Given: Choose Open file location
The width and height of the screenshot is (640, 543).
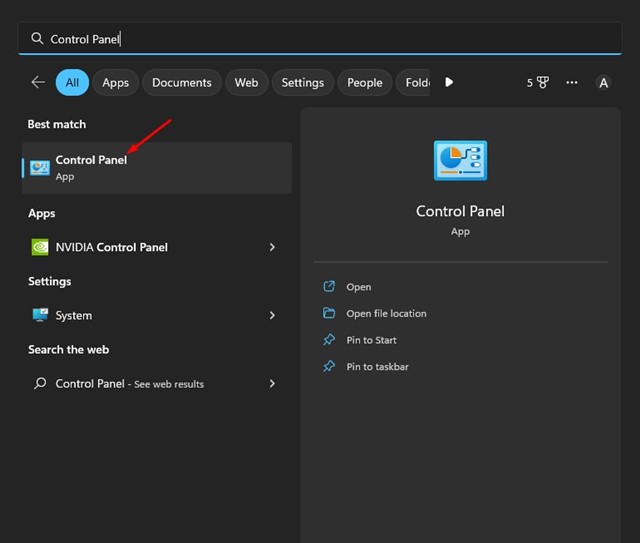Looking at the screenshot, I should click(386, 313).
